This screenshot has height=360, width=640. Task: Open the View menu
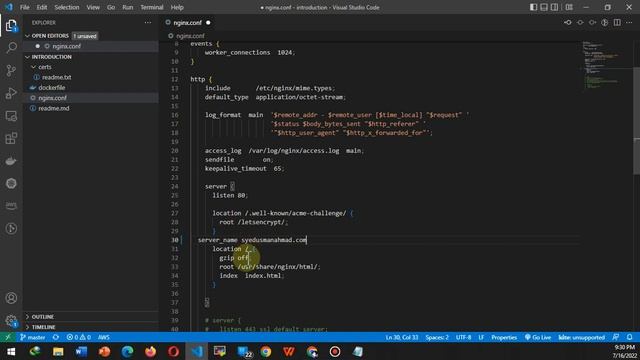[x=93, y=7]
